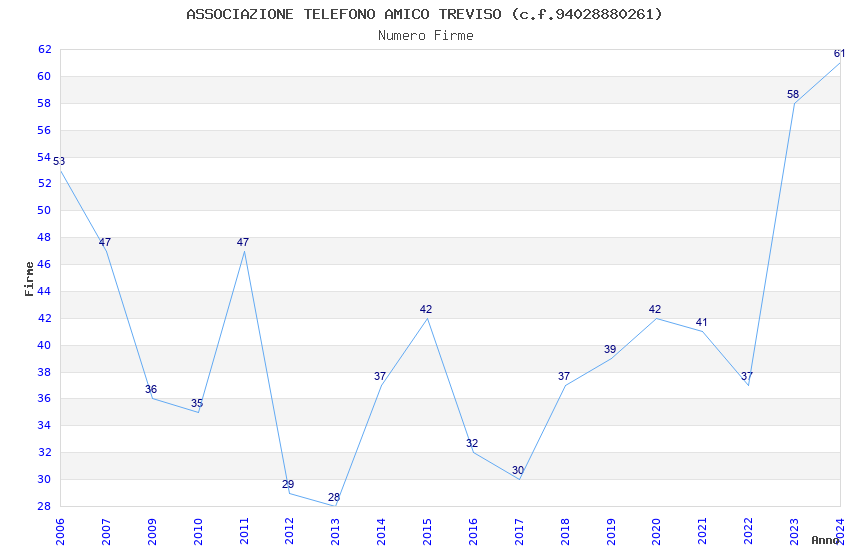
Task: Select the 2011 year label on x-axis
Action: (243, 531)
